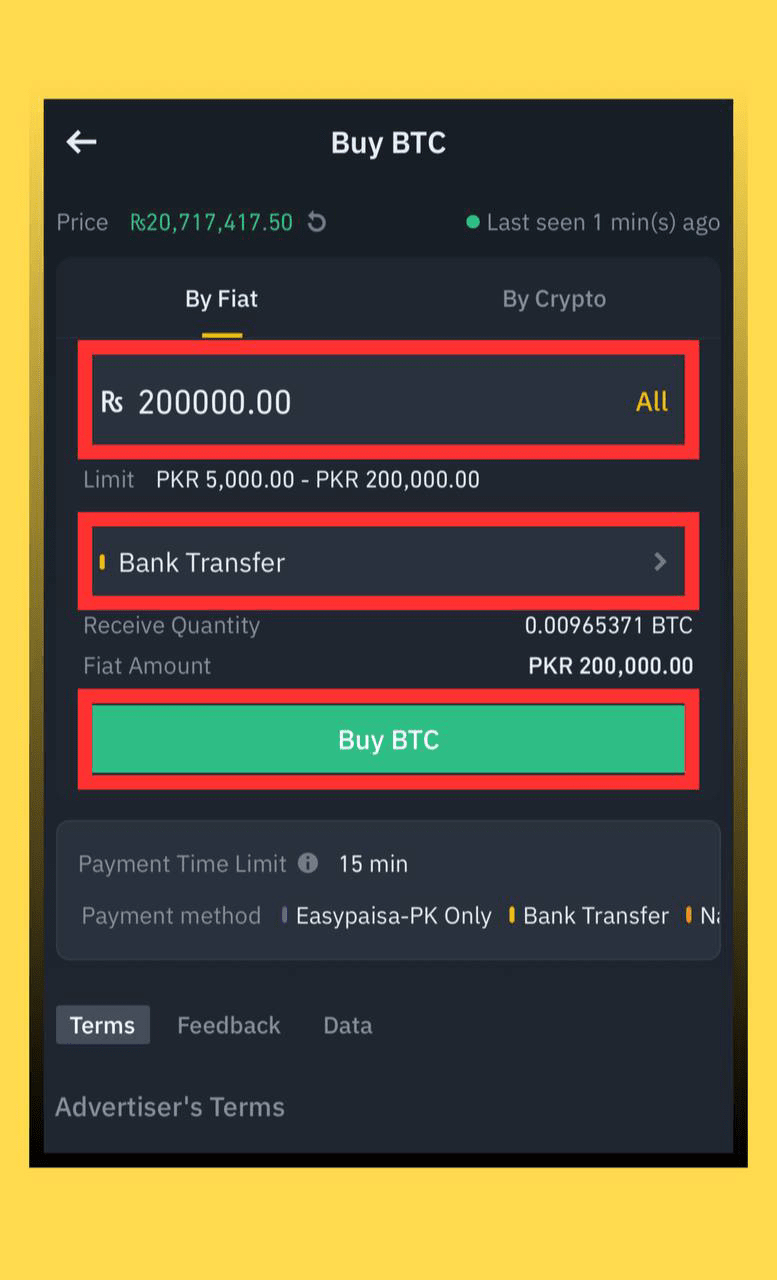Focus the 200000.00 amount field
Screen dimensions: 777x1280
click(388, 402)
